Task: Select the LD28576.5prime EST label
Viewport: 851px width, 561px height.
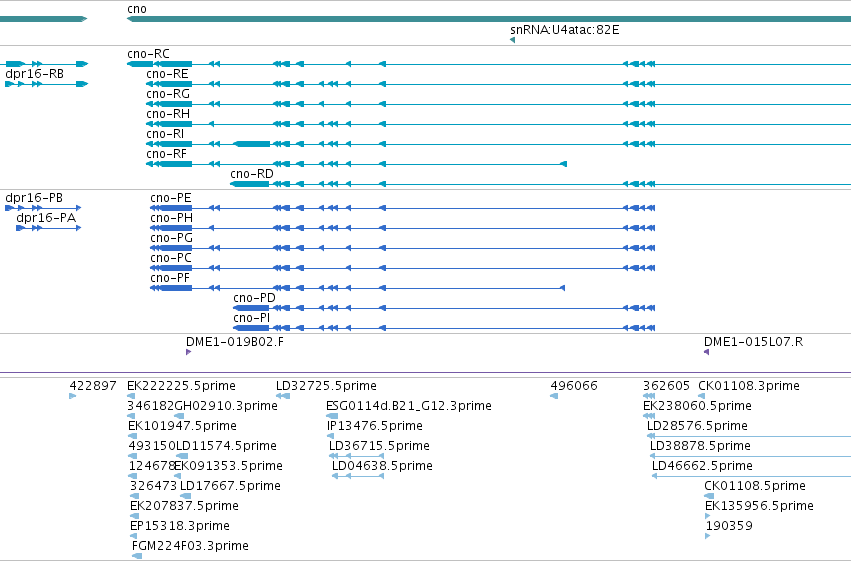Action: 697,426
